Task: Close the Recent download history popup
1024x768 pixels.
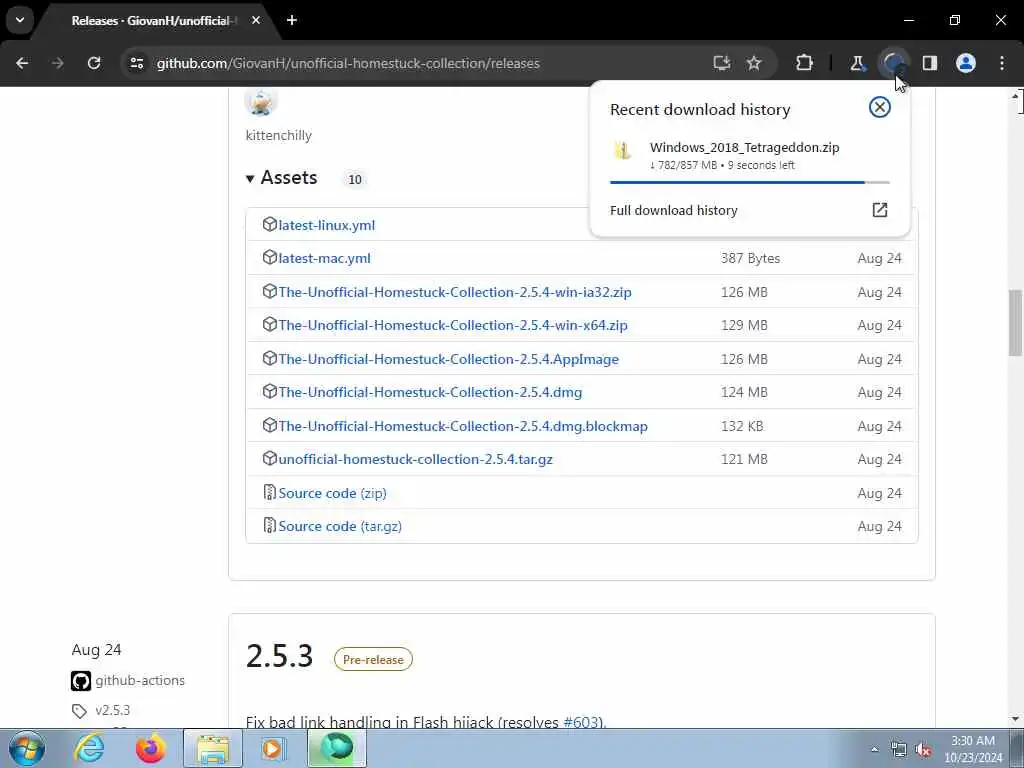Action: pos(880,107)
